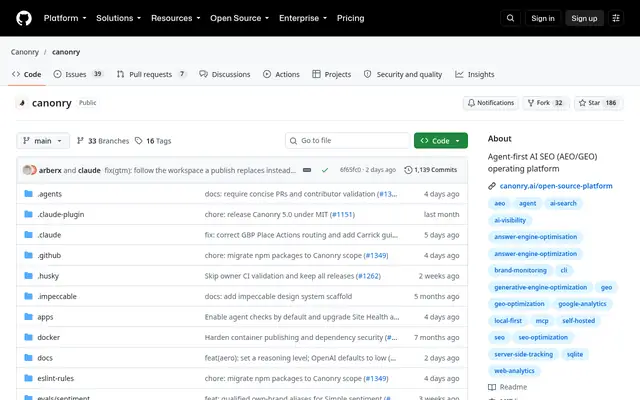The width and height of the screenshot is (640, 400).
Task: Switch to the Actions tab
Action: (281, 74)
